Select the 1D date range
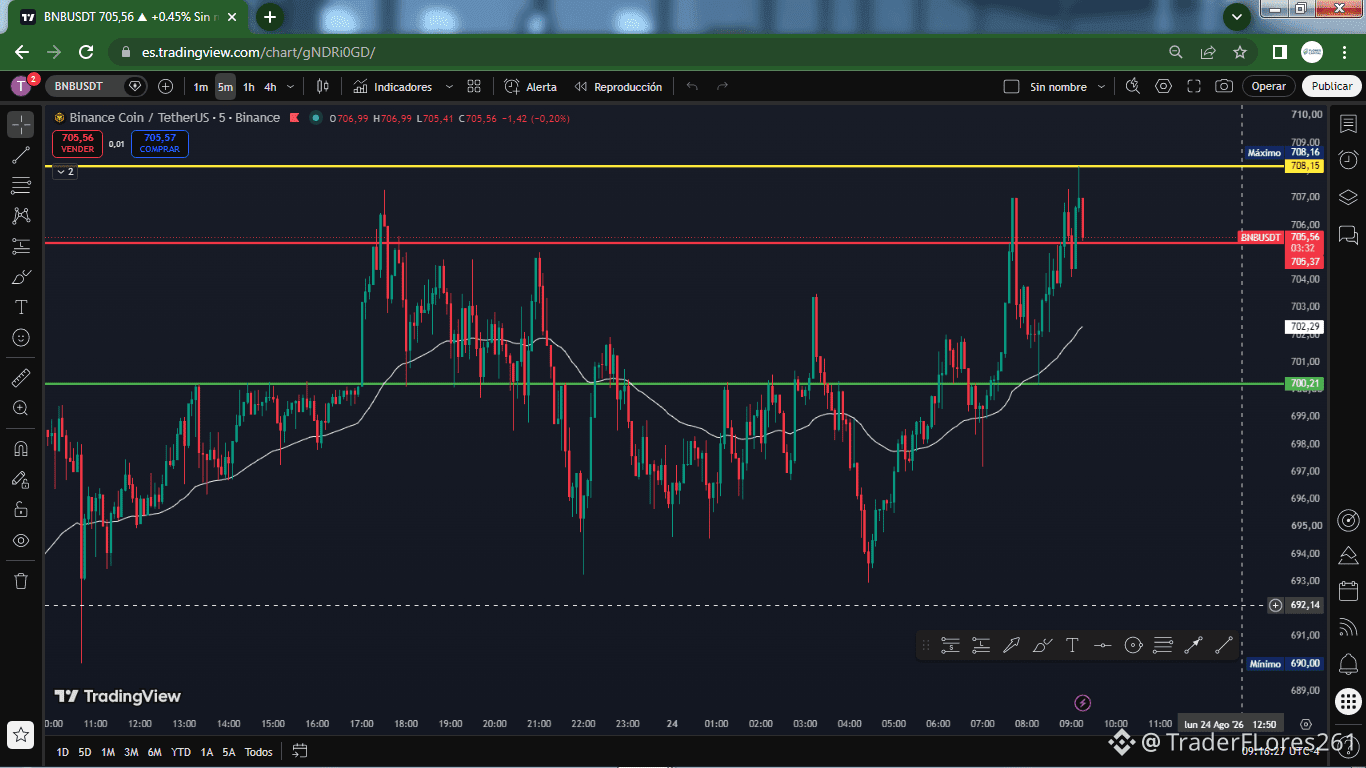 pos(63,752)
